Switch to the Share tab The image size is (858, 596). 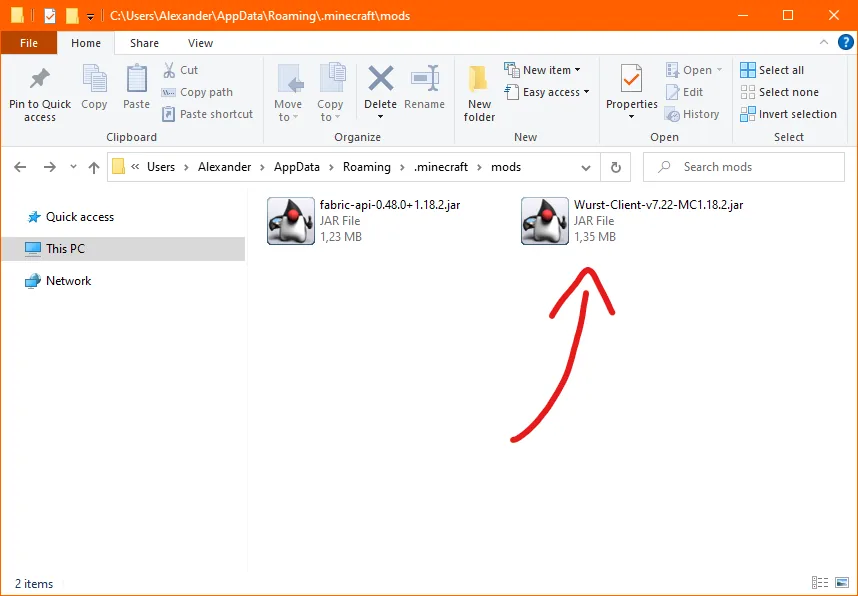point(144,43)
